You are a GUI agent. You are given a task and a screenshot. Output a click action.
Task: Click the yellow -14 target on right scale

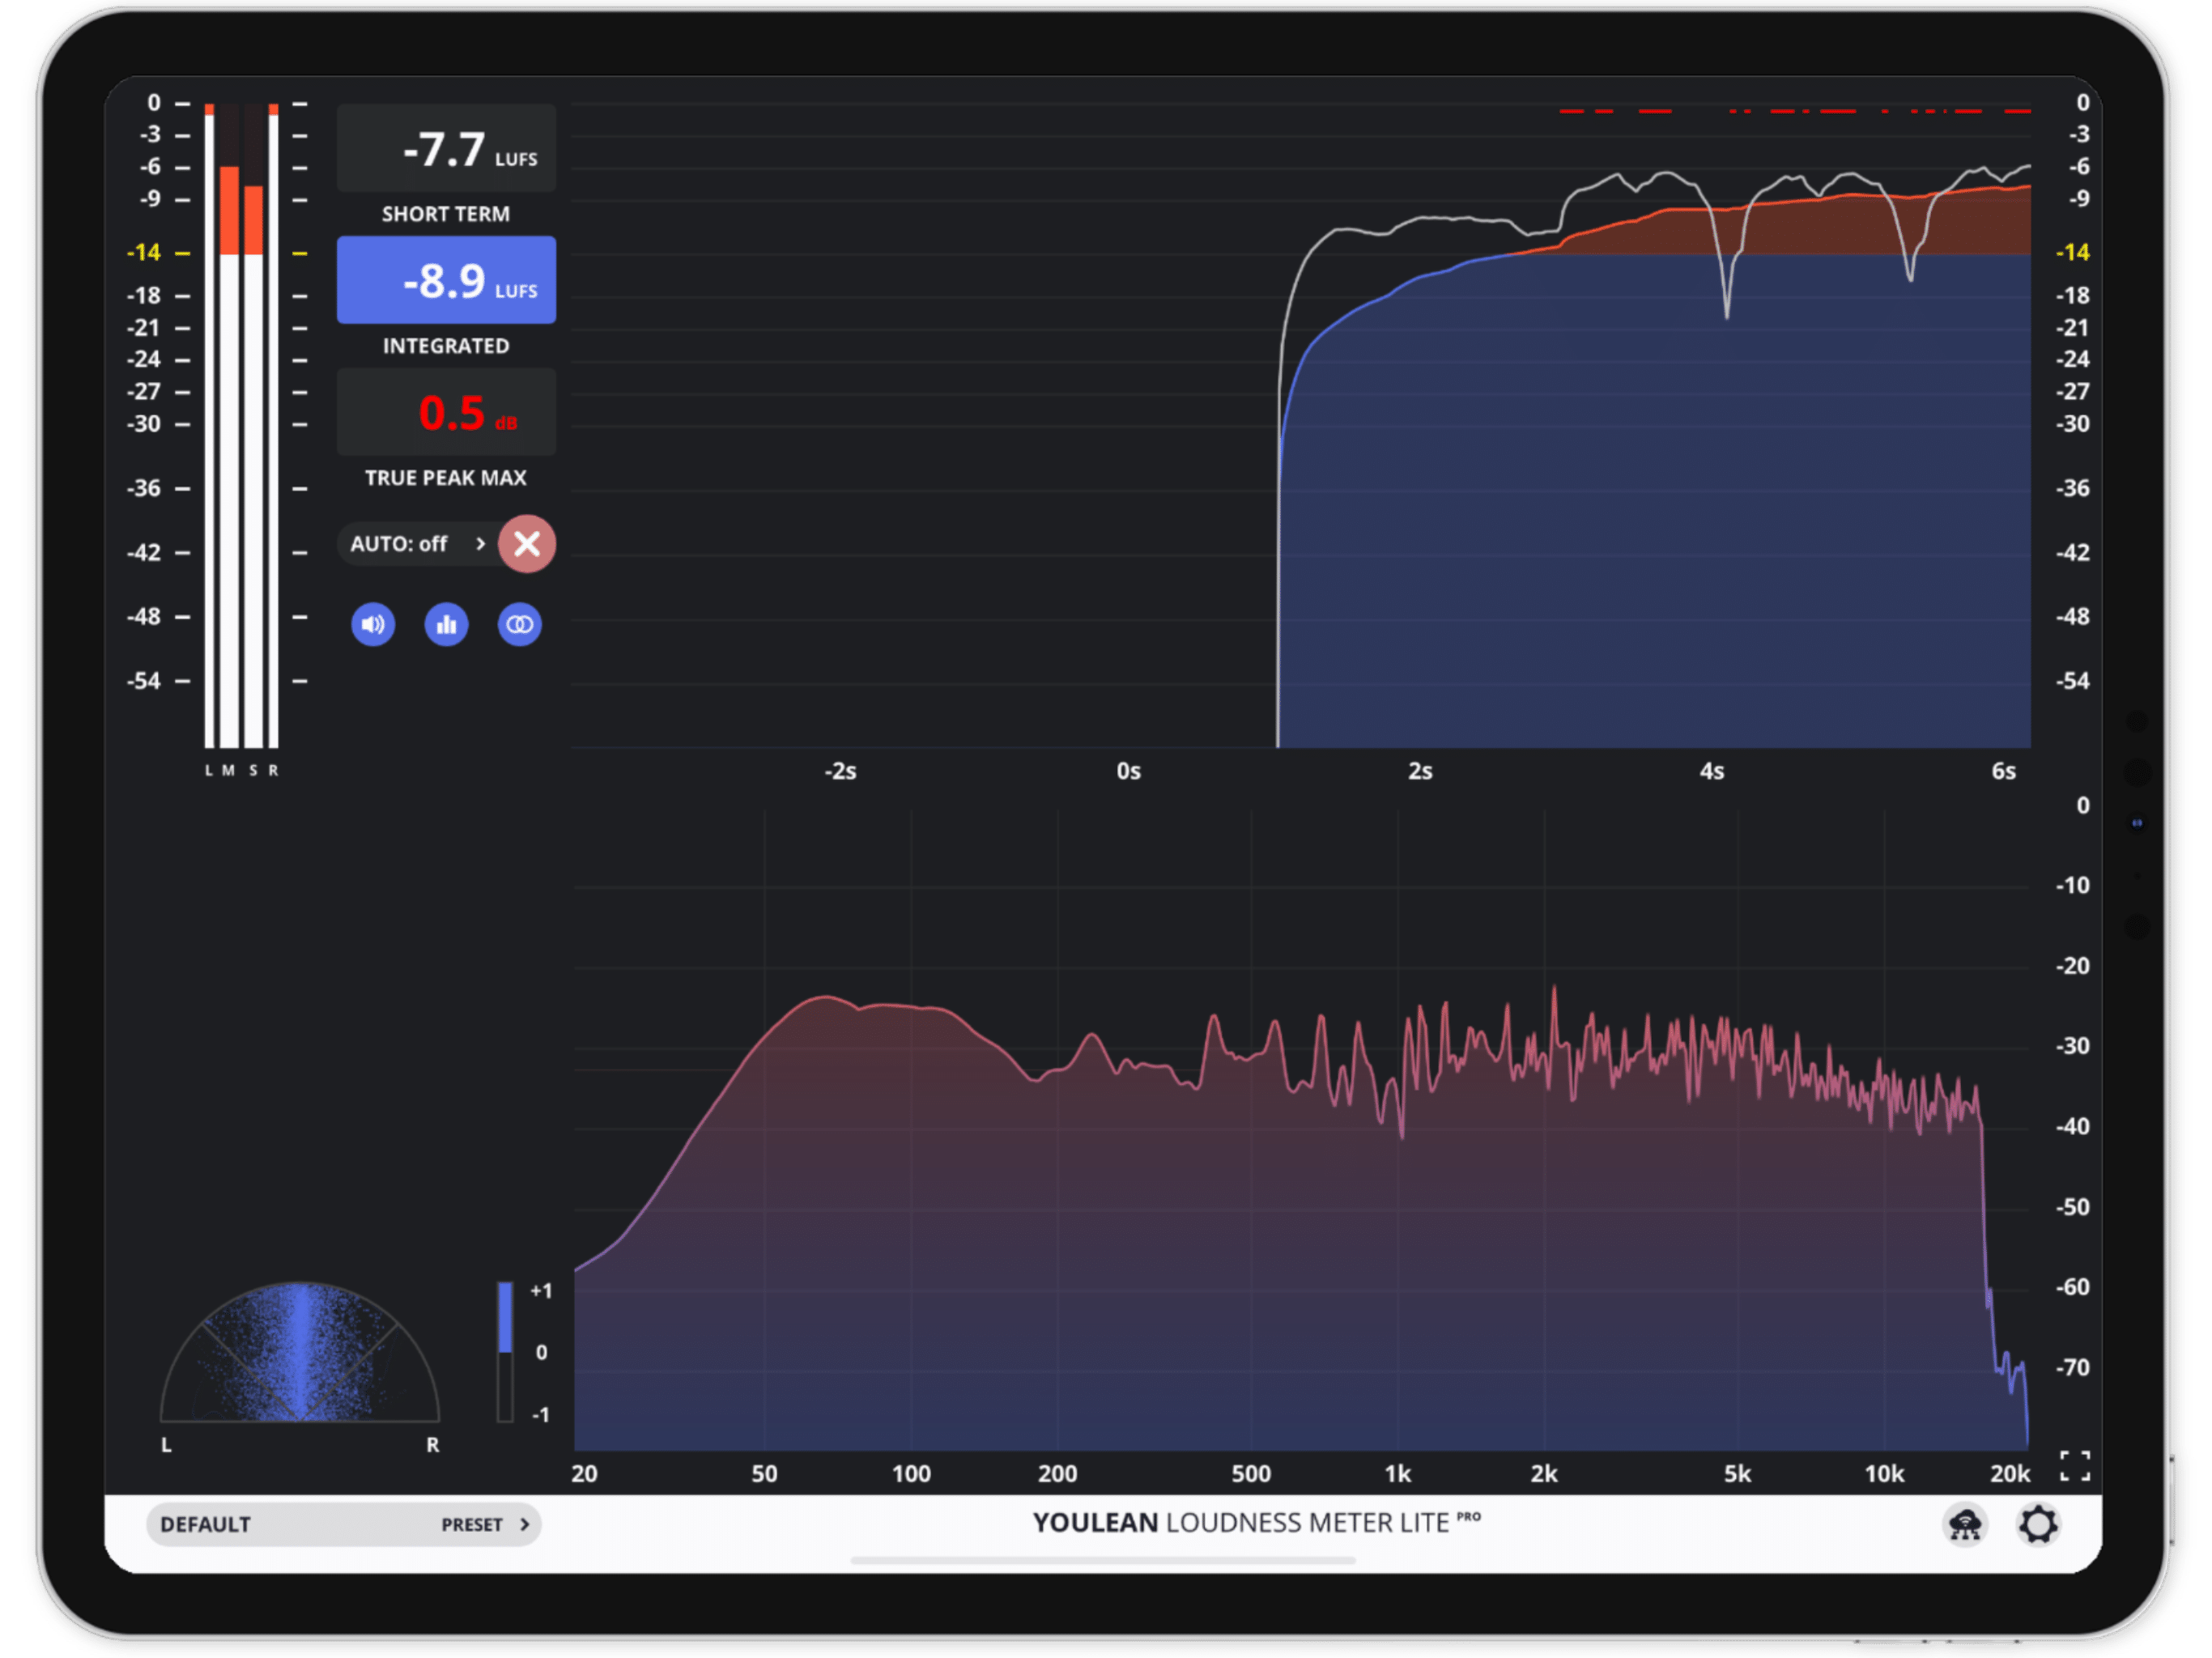pyautogui.click(x=2072, y=253)
